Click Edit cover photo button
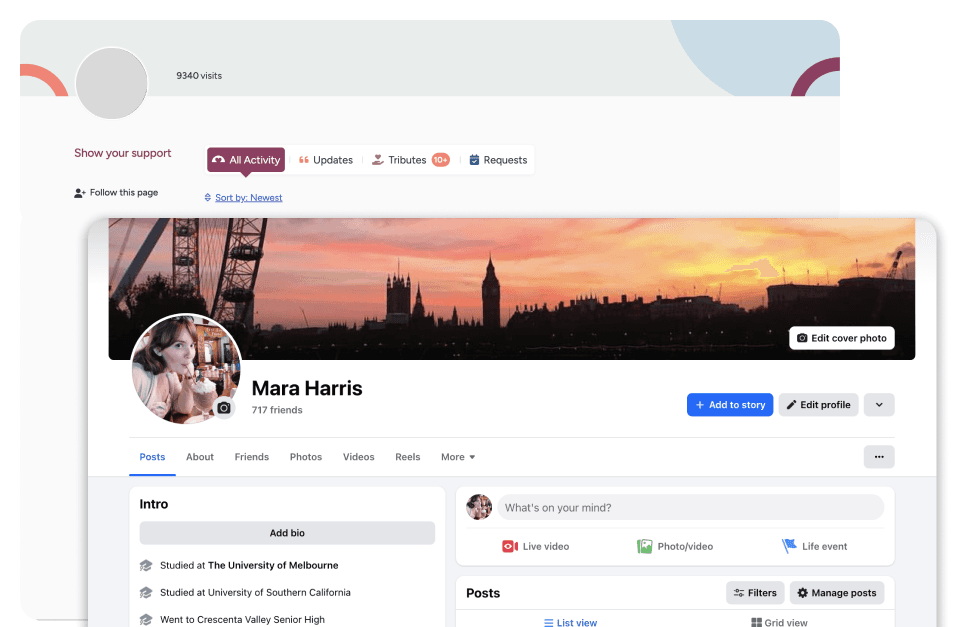The width and height of the screenshot is (956, 627). [841, 338]
